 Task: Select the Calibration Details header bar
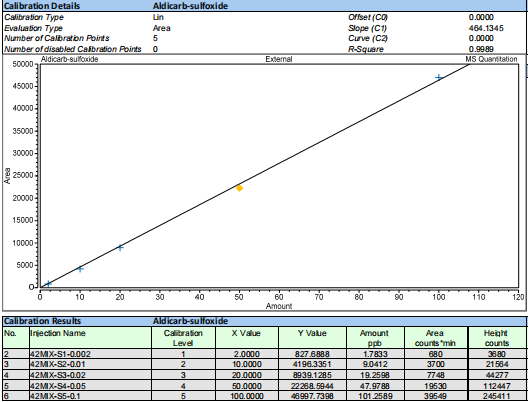pyautogui.click(x=265, y=5)
